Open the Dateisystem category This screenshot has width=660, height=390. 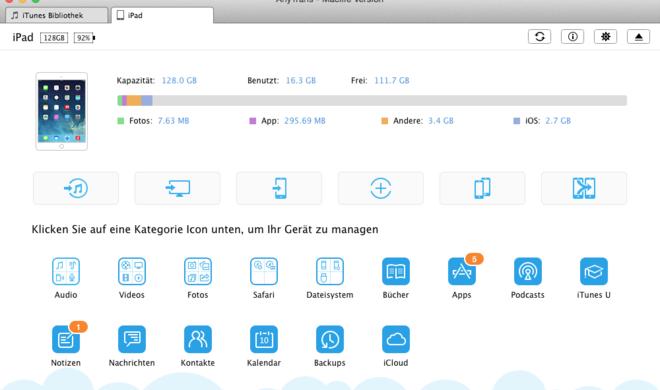(330, 271)
